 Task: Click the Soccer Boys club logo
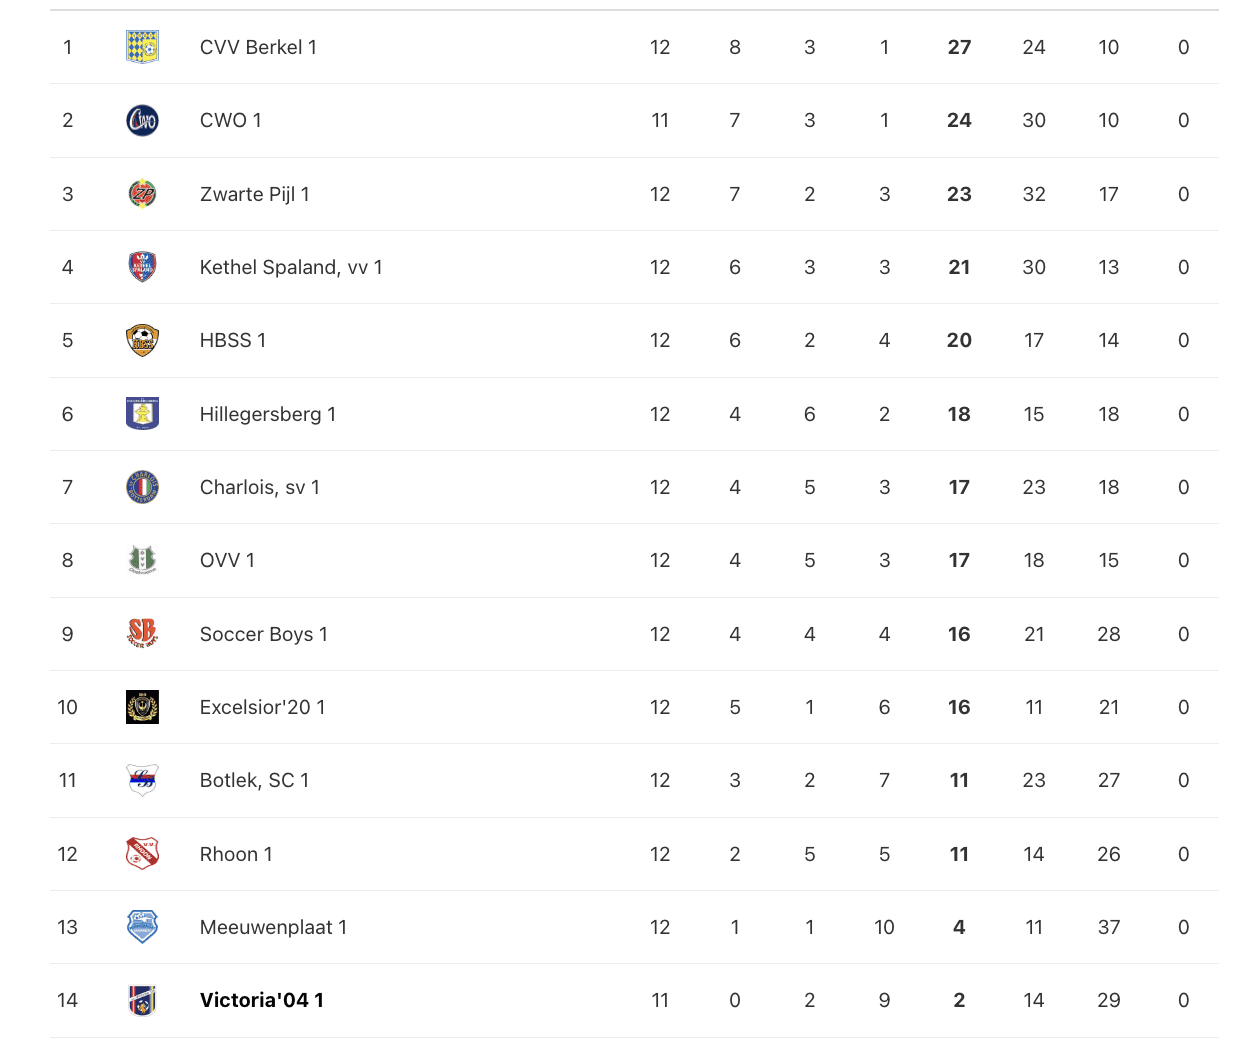(x=142, y=634)
